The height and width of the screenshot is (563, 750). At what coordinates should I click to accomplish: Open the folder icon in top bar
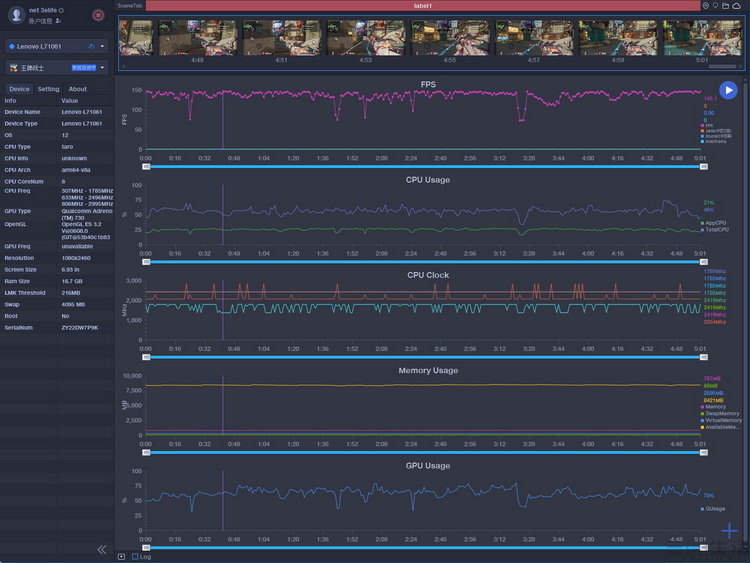pyautogui.click(x=725, y=6)
